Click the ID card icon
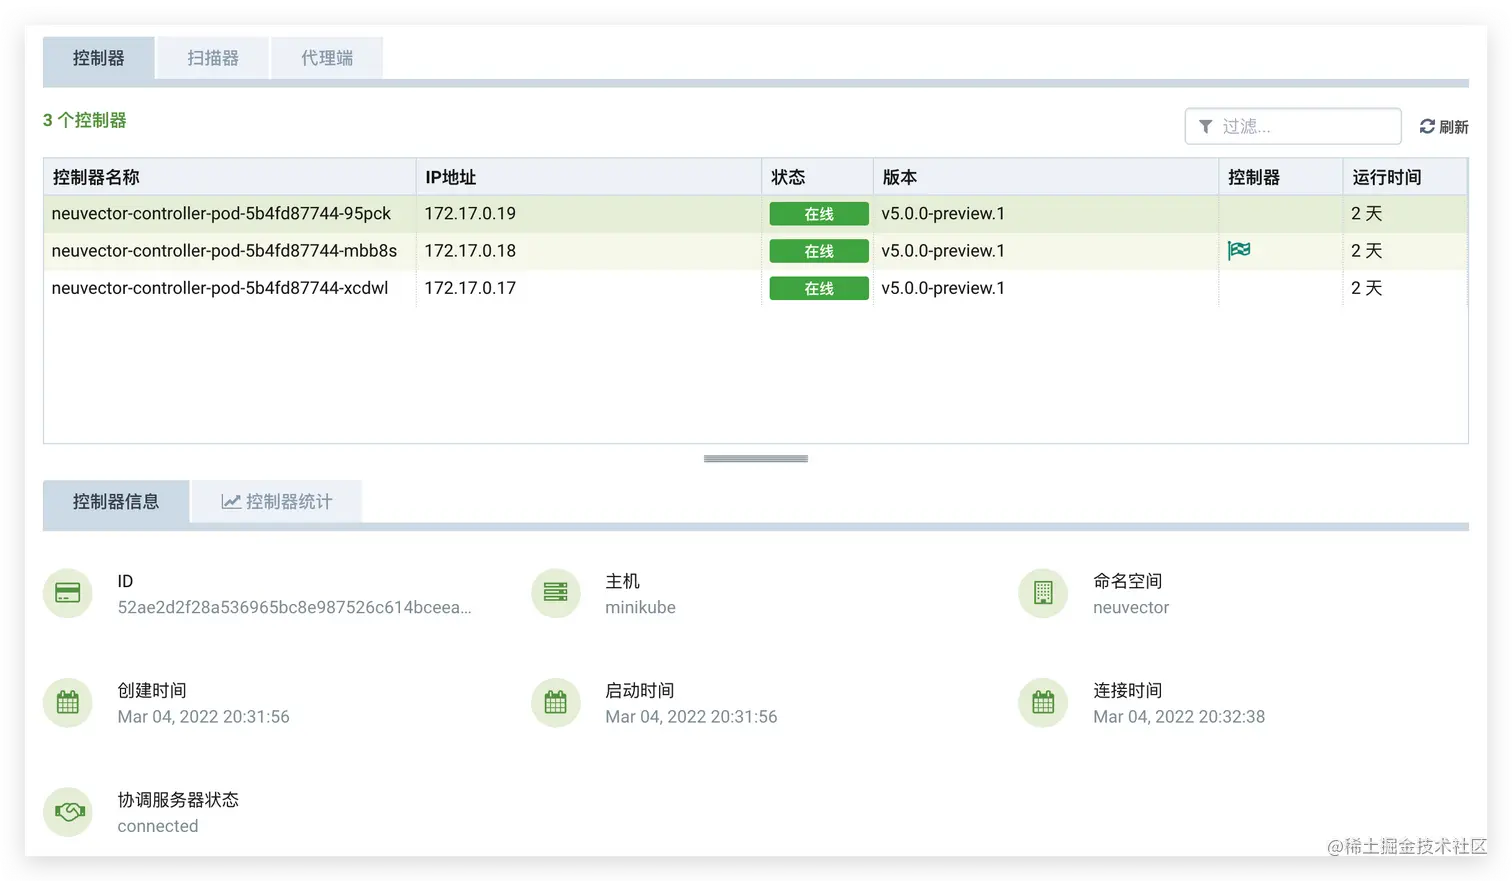Image resolution: width=1512 pixels, height=881 pixels. tap(68, 593)
